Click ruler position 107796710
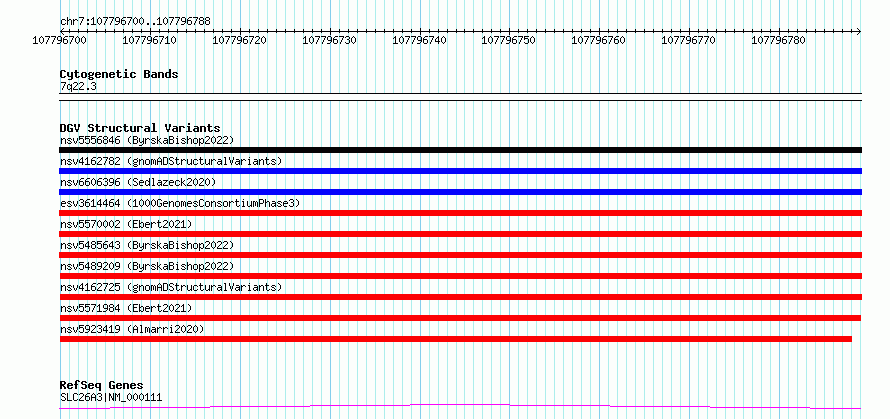The width and height of the screenshot is (890, 419). point(150,40)
